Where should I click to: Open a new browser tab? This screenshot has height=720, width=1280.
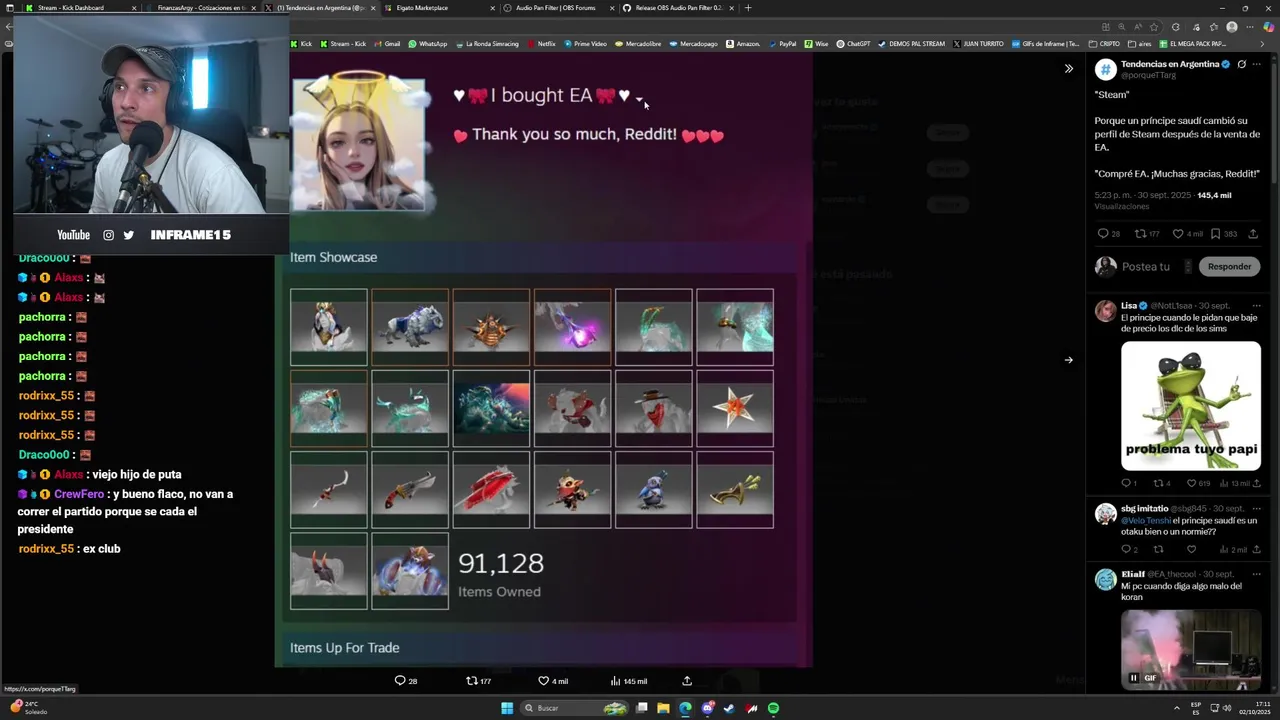(x=748, y=8)
